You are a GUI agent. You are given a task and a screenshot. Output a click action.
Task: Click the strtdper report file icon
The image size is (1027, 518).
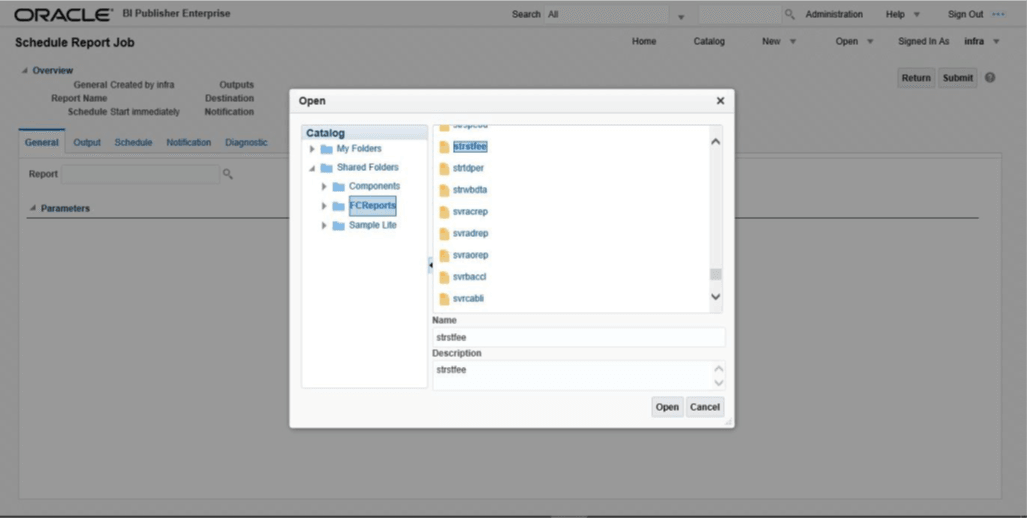tap(444, 168)
